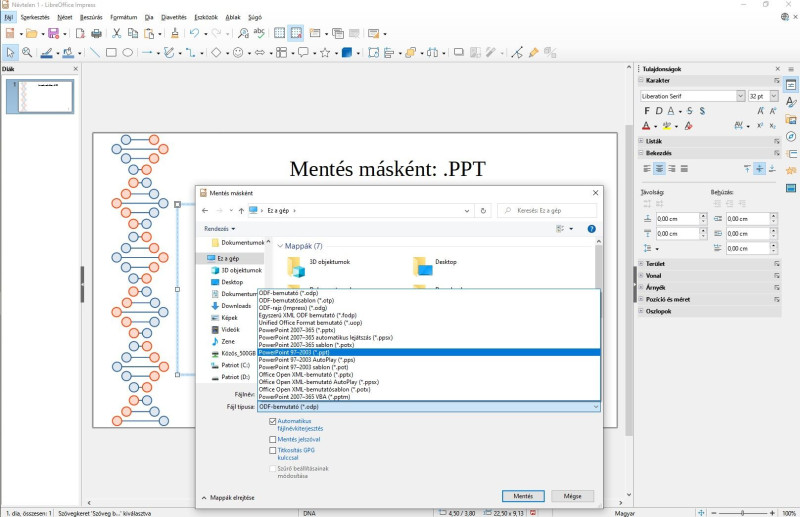Screen dimensions: 800x517
Task: Center align paragraph in Bekezdés panel
Action: point(660,169)
